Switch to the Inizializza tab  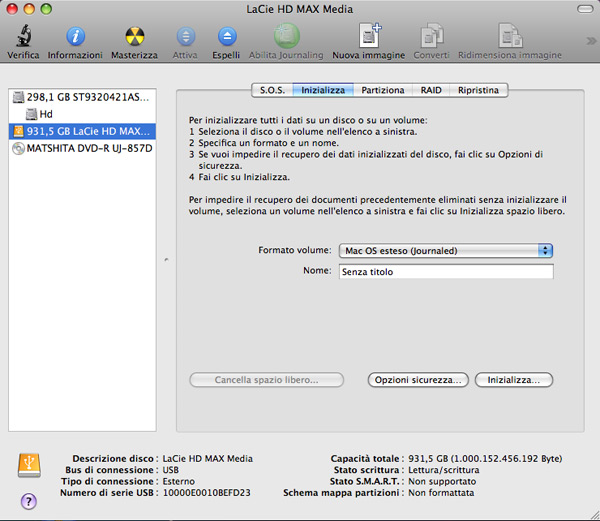click(323, 90)
